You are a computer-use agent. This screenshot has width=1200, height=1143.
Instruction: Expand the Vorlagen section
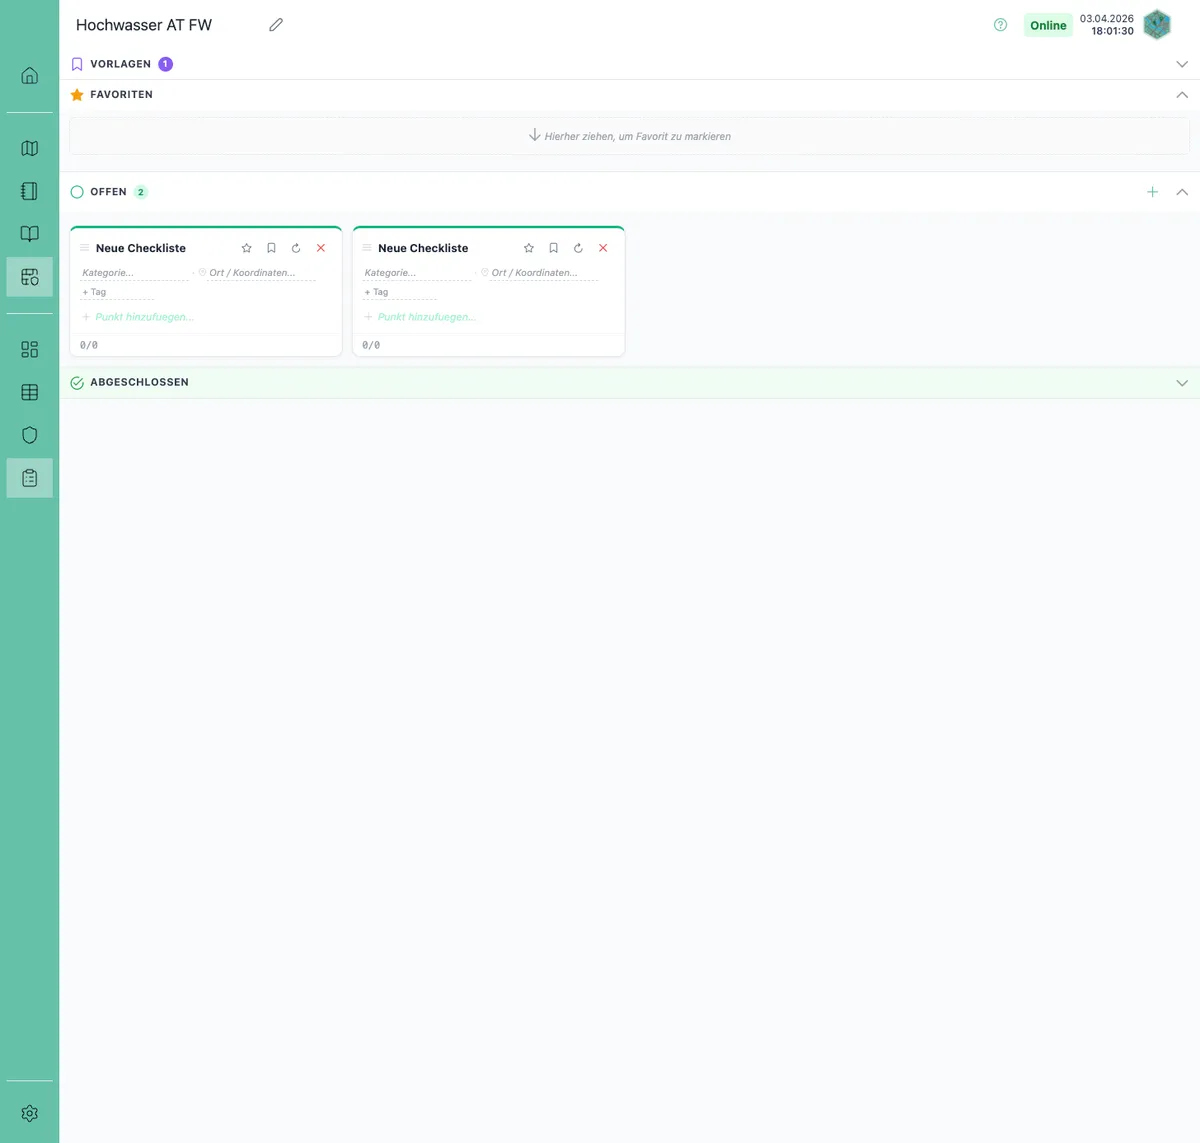pyautogui.click(x=1182, y=64)
